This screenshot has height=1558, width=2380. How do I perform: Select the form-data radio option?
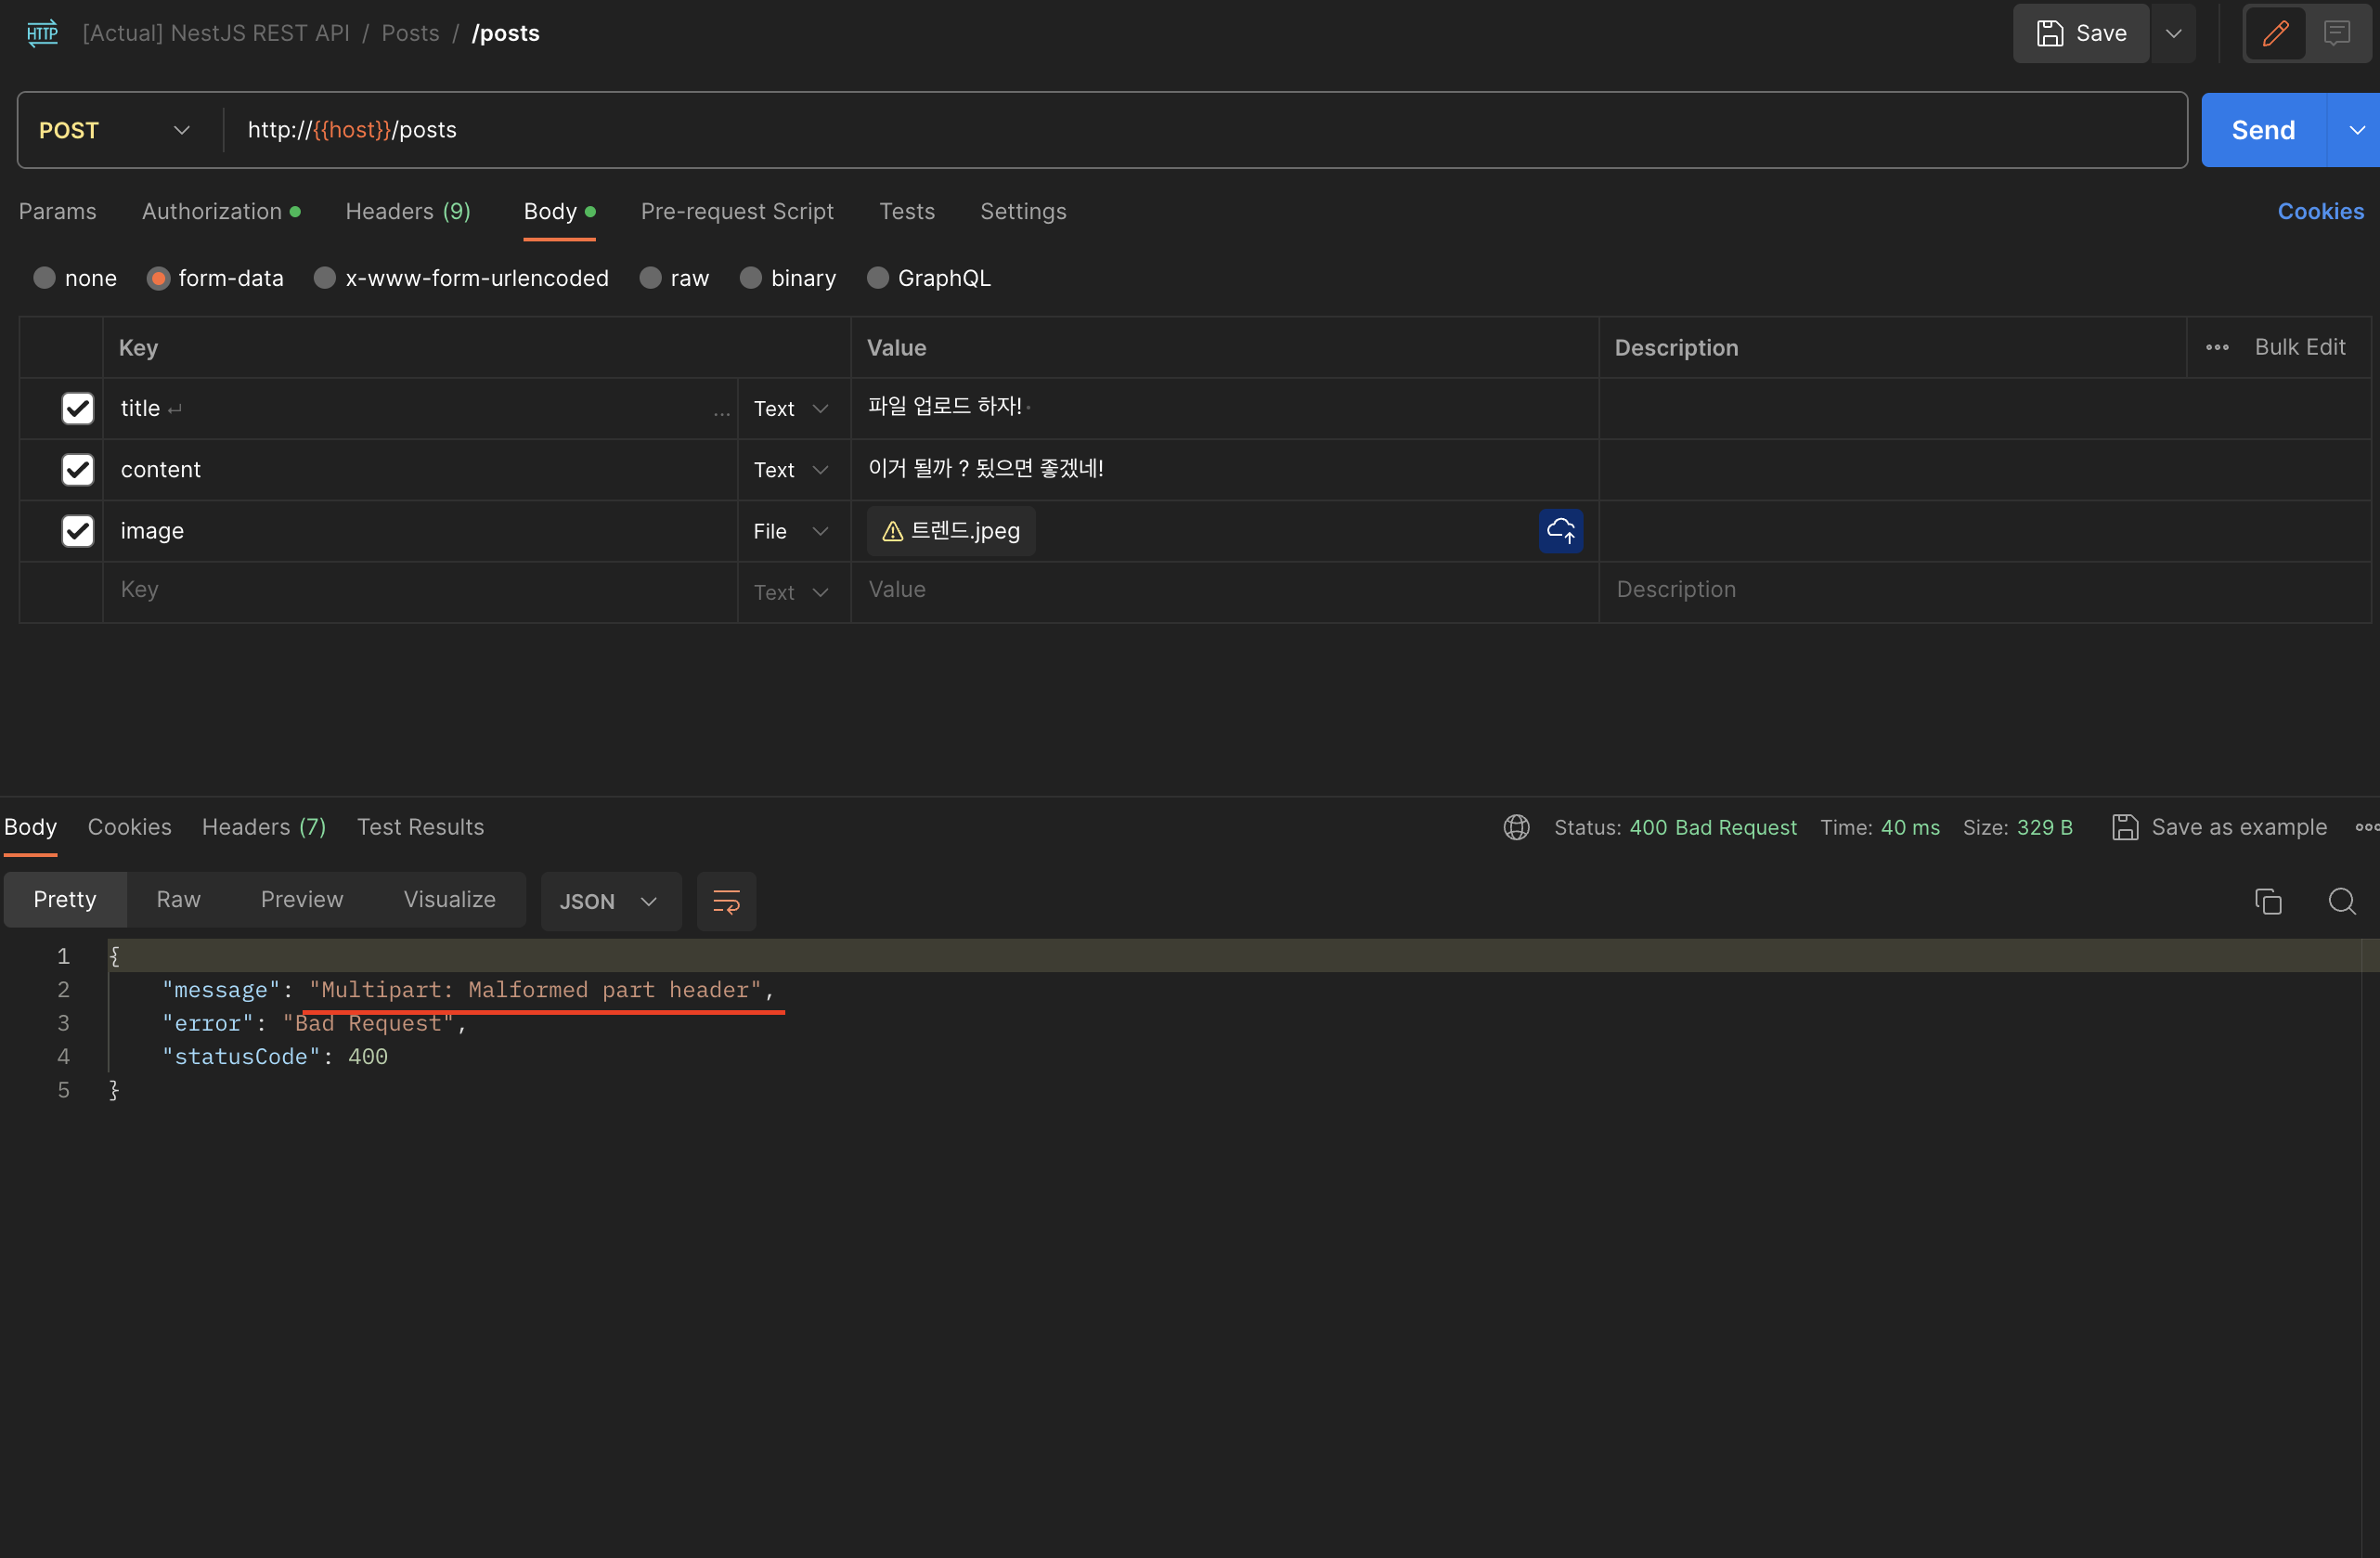(158, 278)
